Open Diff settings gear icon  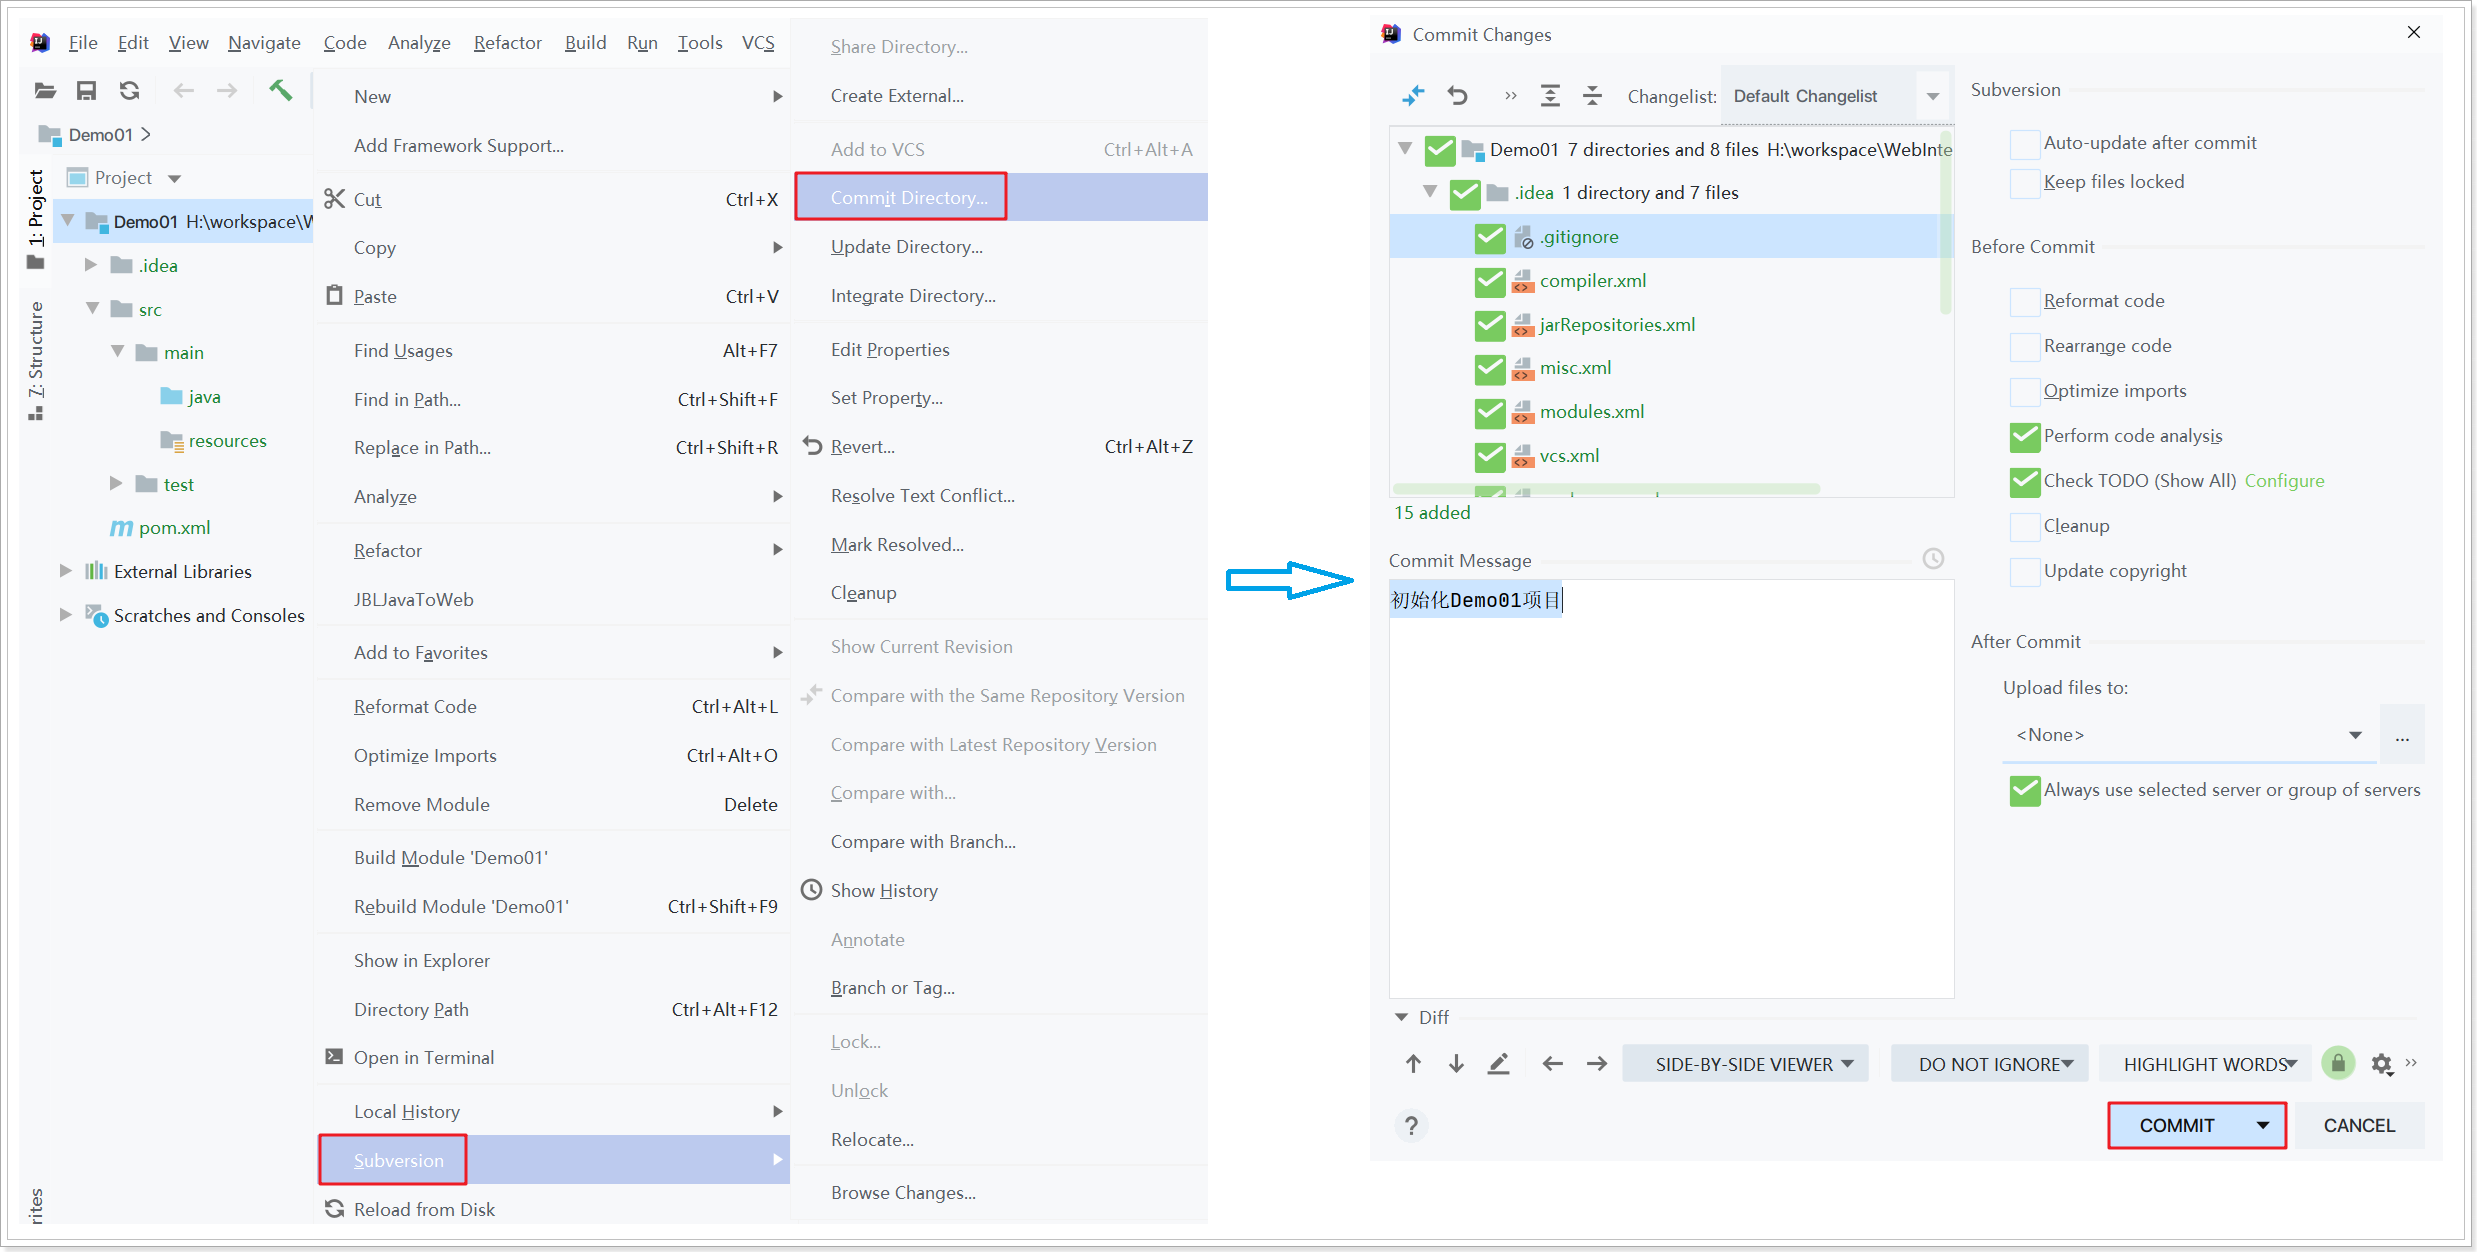tap(2382, 1064)
